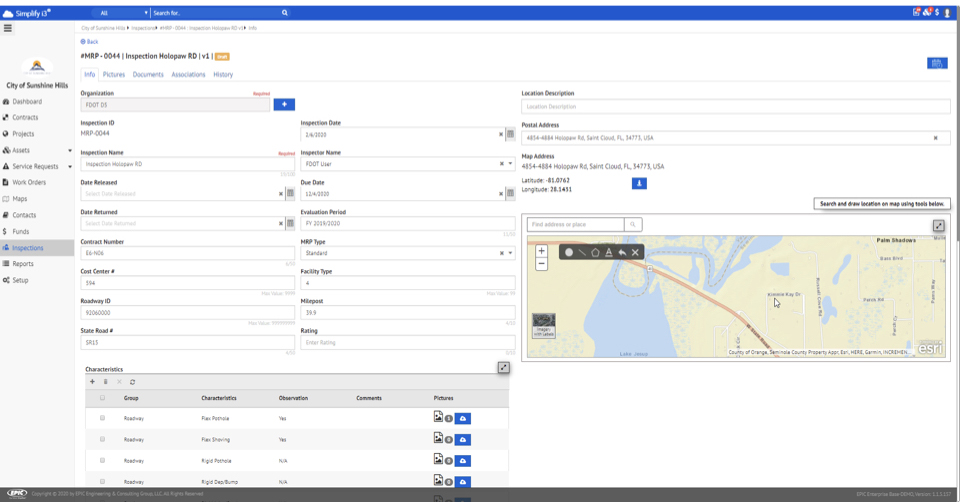Select the polygon draw tool on map

pyautogui.click(x=595, y=253)
